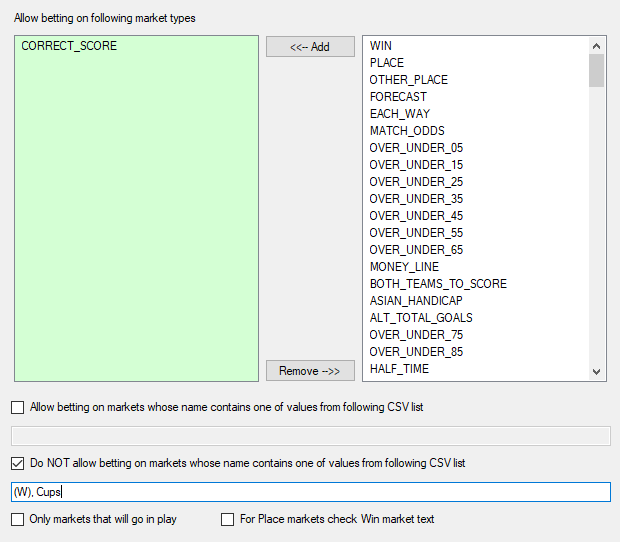Choose the EACH_WAY list item

[399, 114]
